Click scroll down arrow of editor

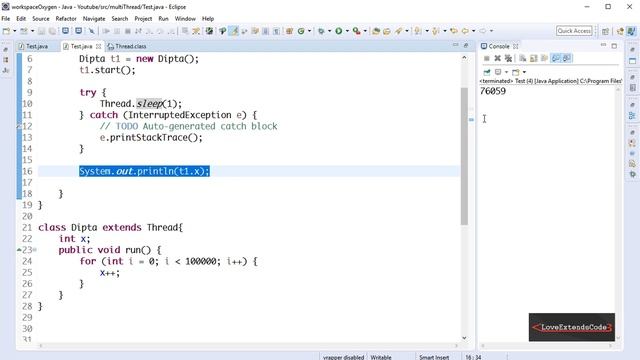point(464,338)
